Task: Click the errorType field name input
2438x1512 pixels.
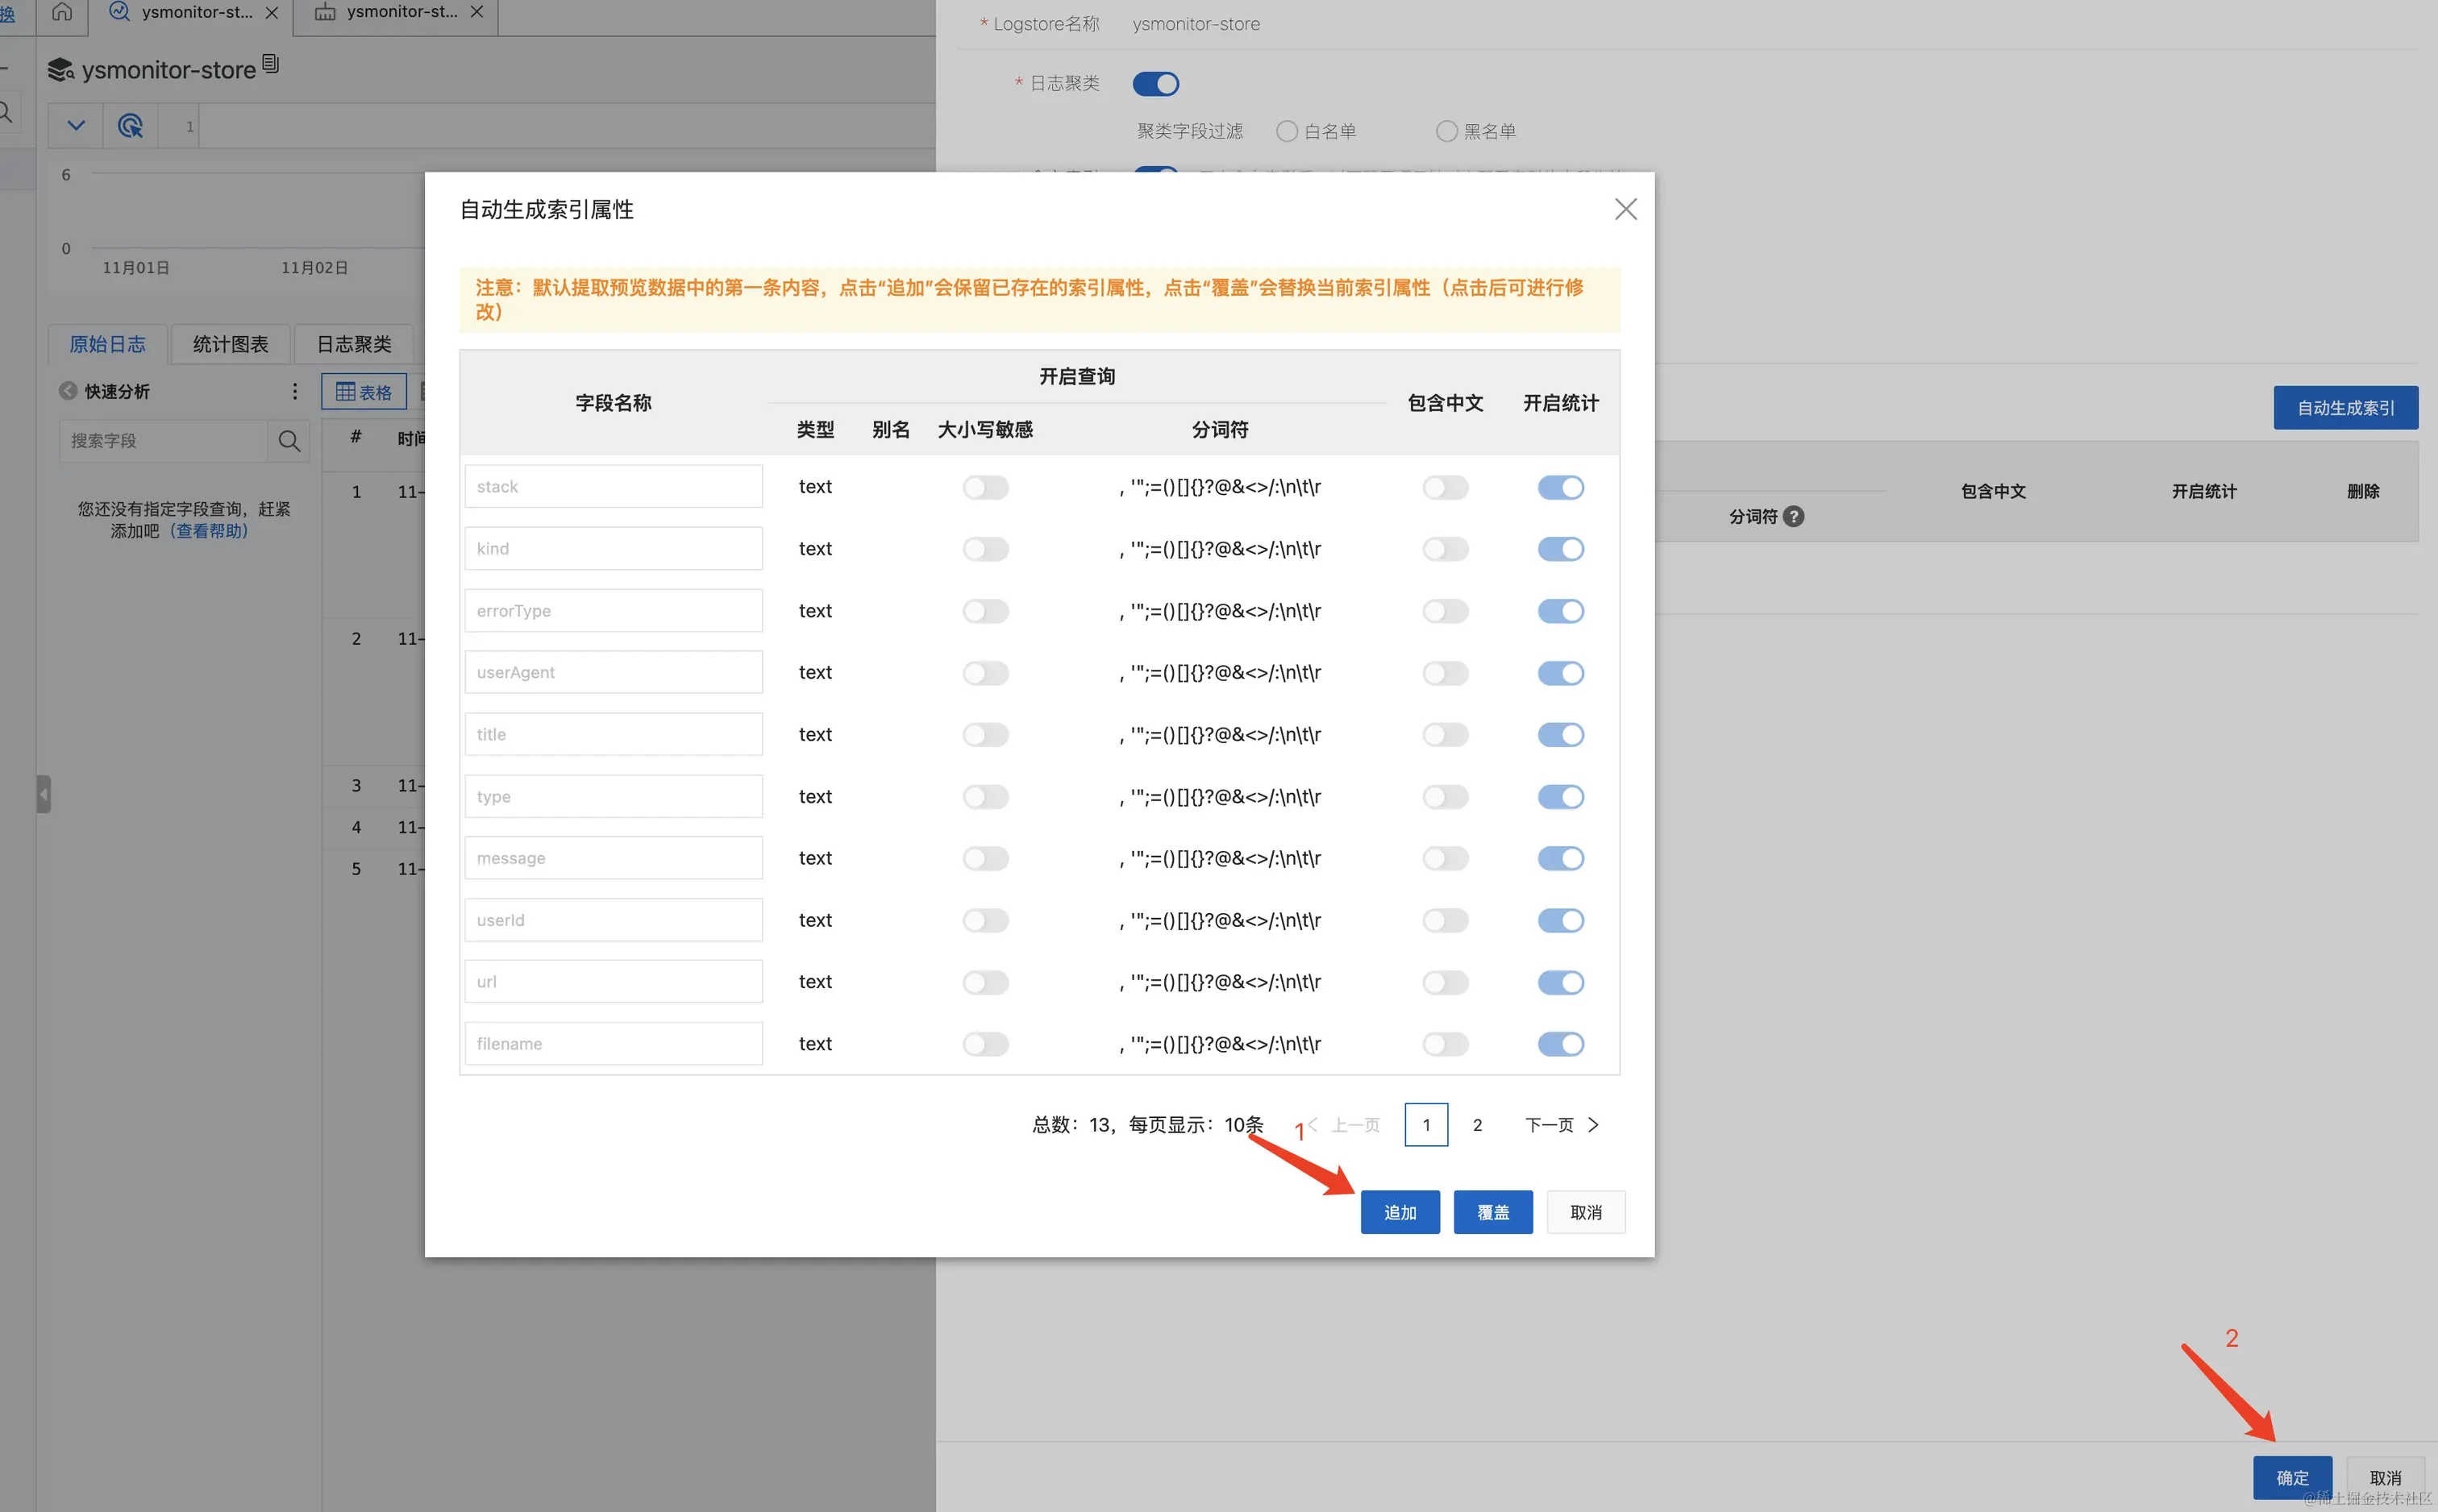Action: [613, 611]
